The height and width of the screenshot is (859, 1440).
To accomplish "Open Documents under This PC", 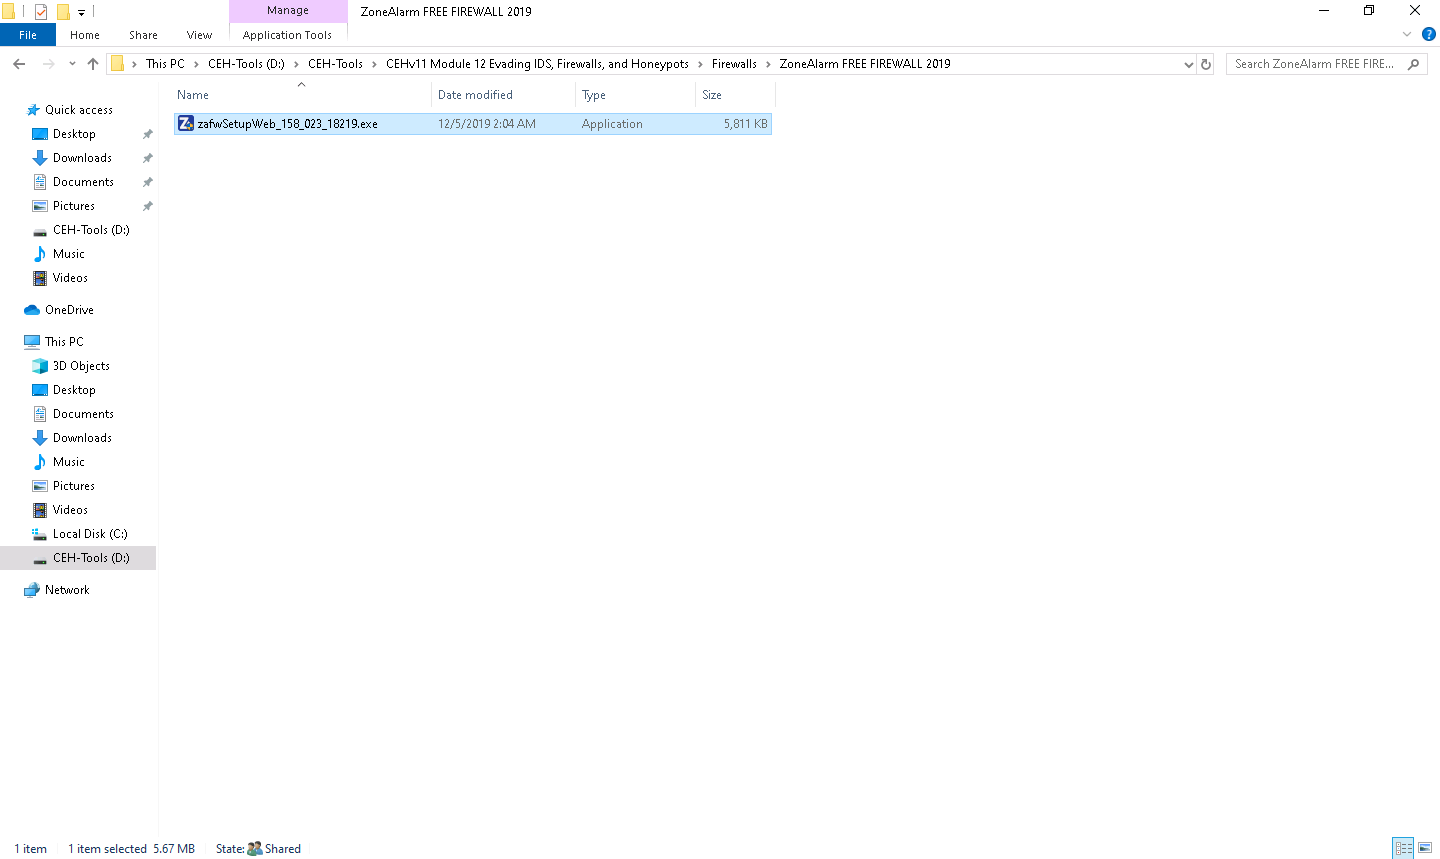I will tap(83, 414).
